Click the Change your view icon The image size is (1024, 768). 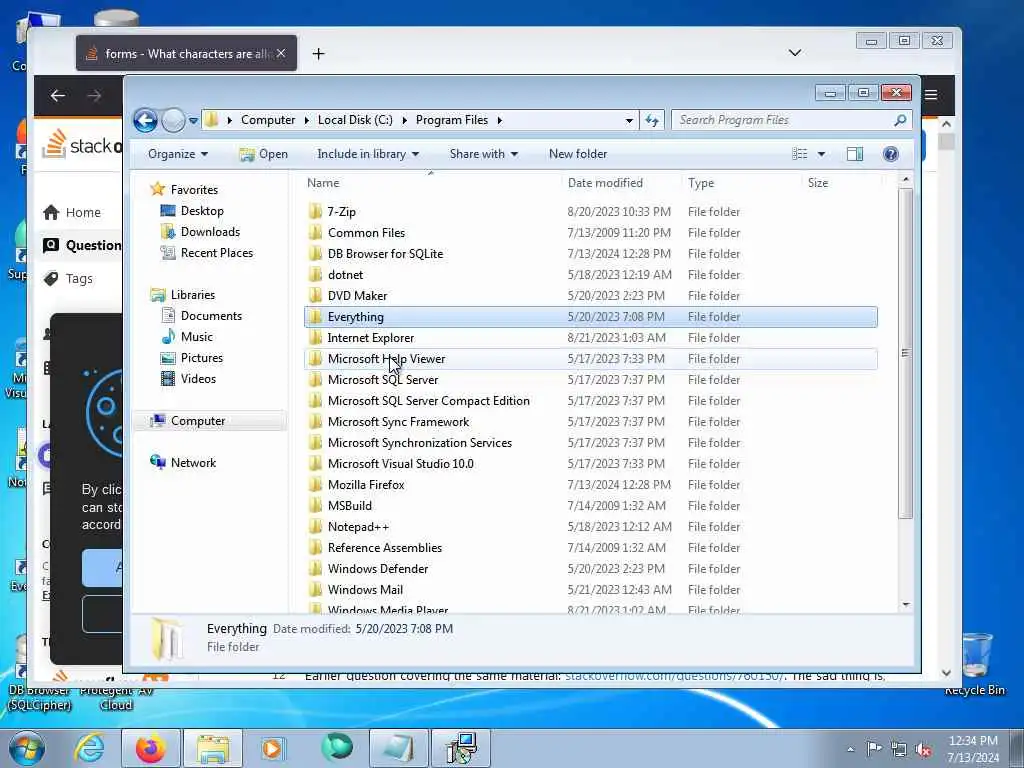click(800, 154)
